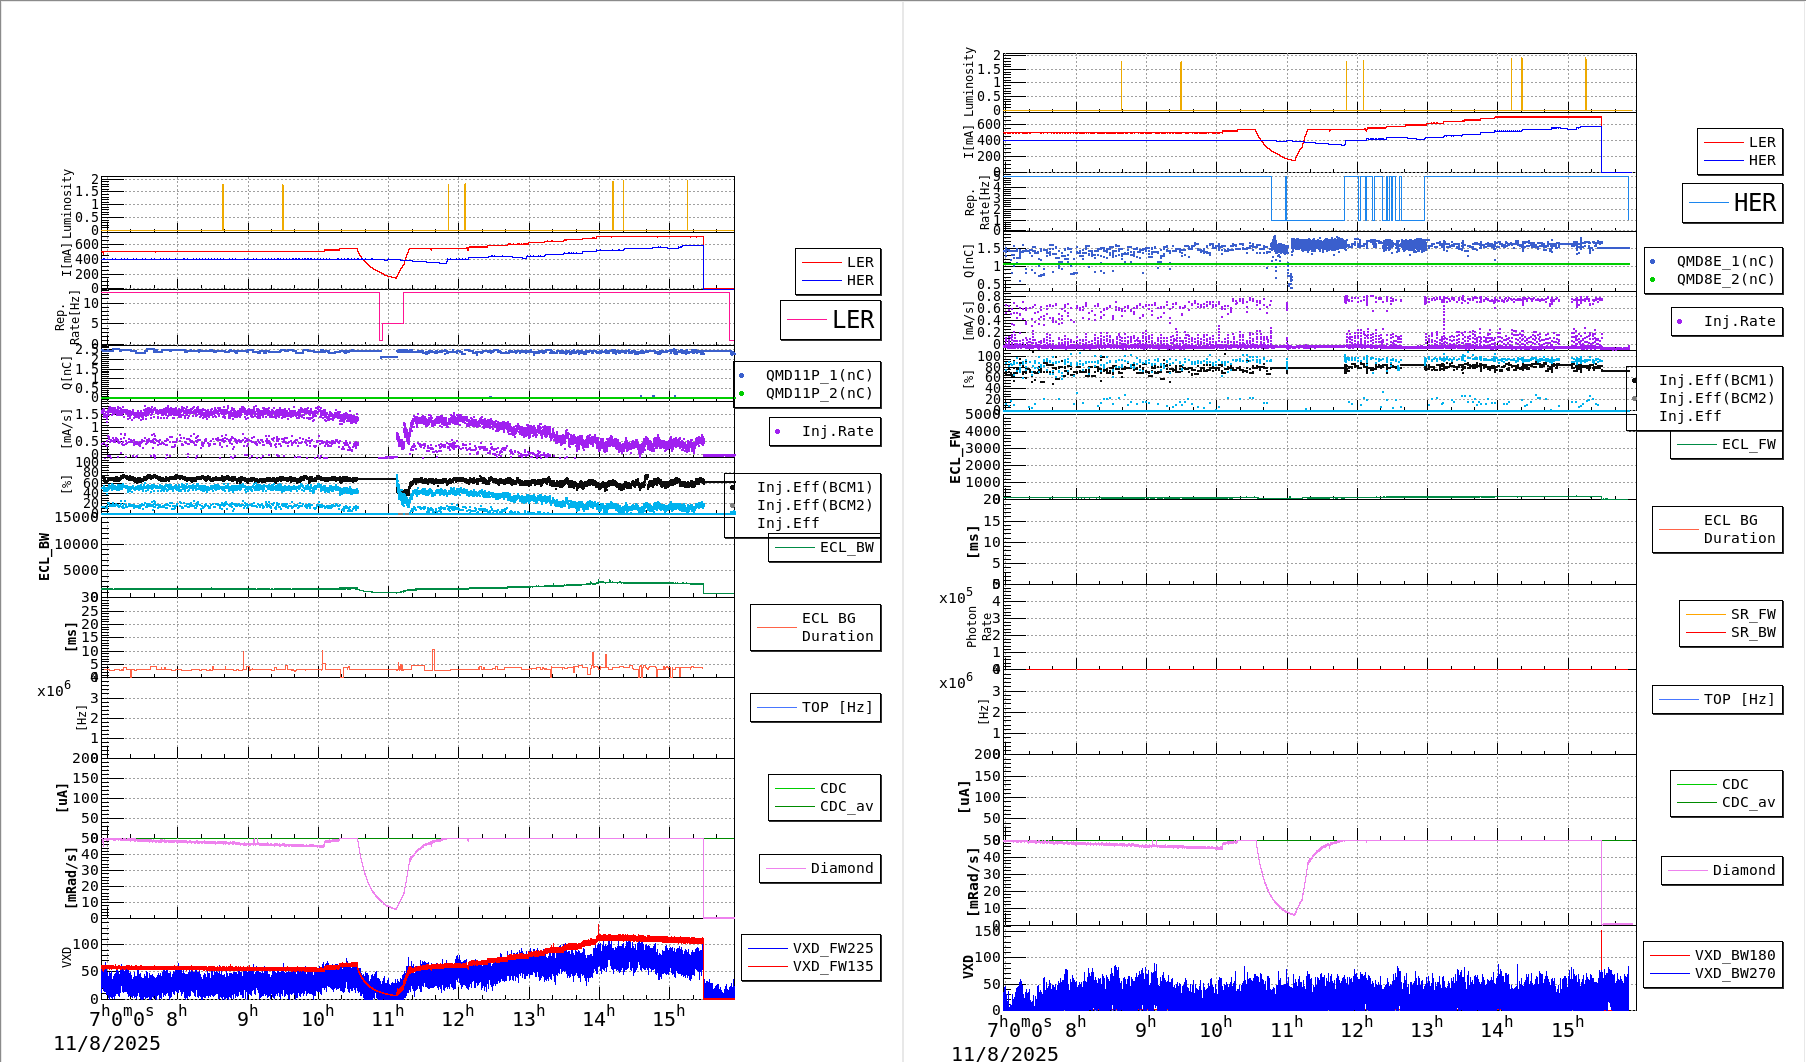This screenshot has width=1806, height=1062.
Task: Click the 11/8/2025 date label under left plot
Action: pyautogui.click(x=107, y=1043)
